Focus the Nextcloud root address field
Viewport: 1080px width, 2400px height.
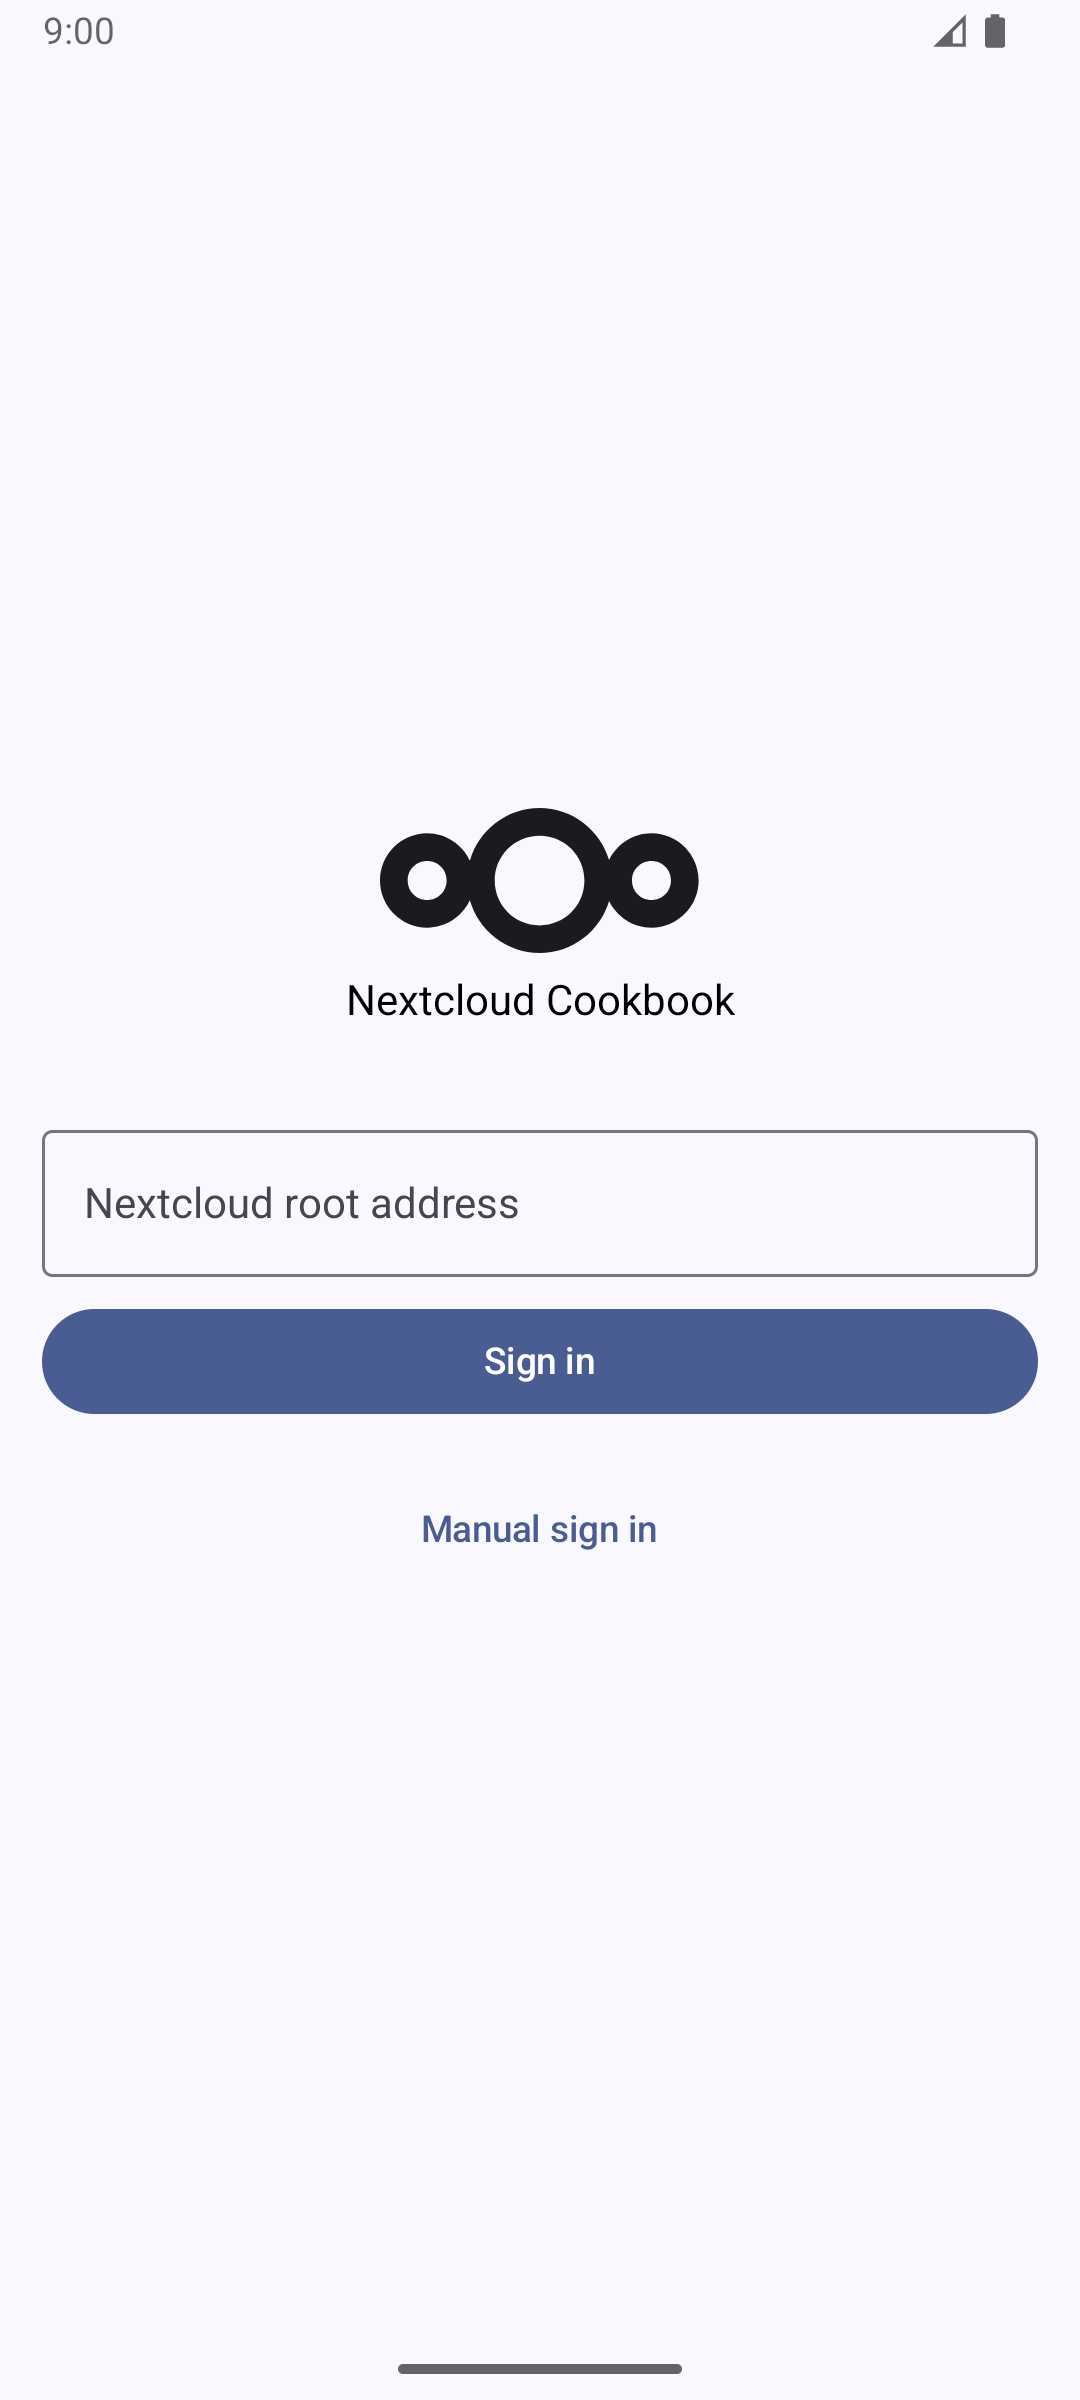(540, 1203)
